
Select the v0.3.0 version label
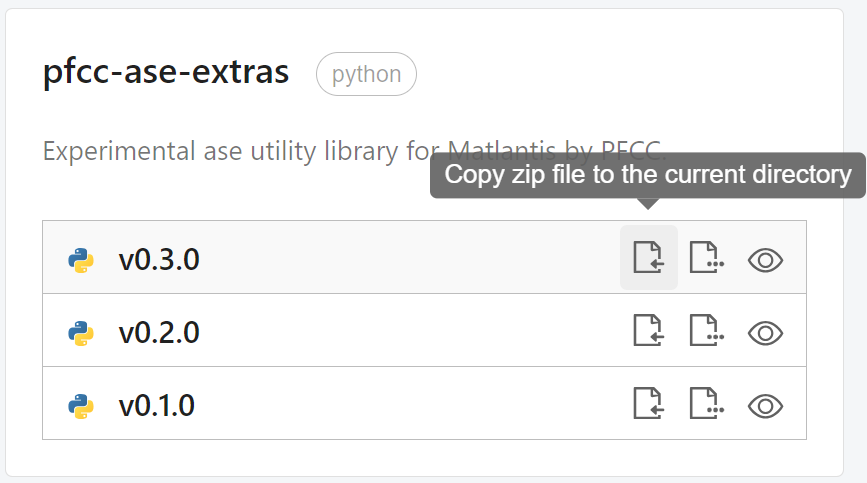[x=159, y=260]
